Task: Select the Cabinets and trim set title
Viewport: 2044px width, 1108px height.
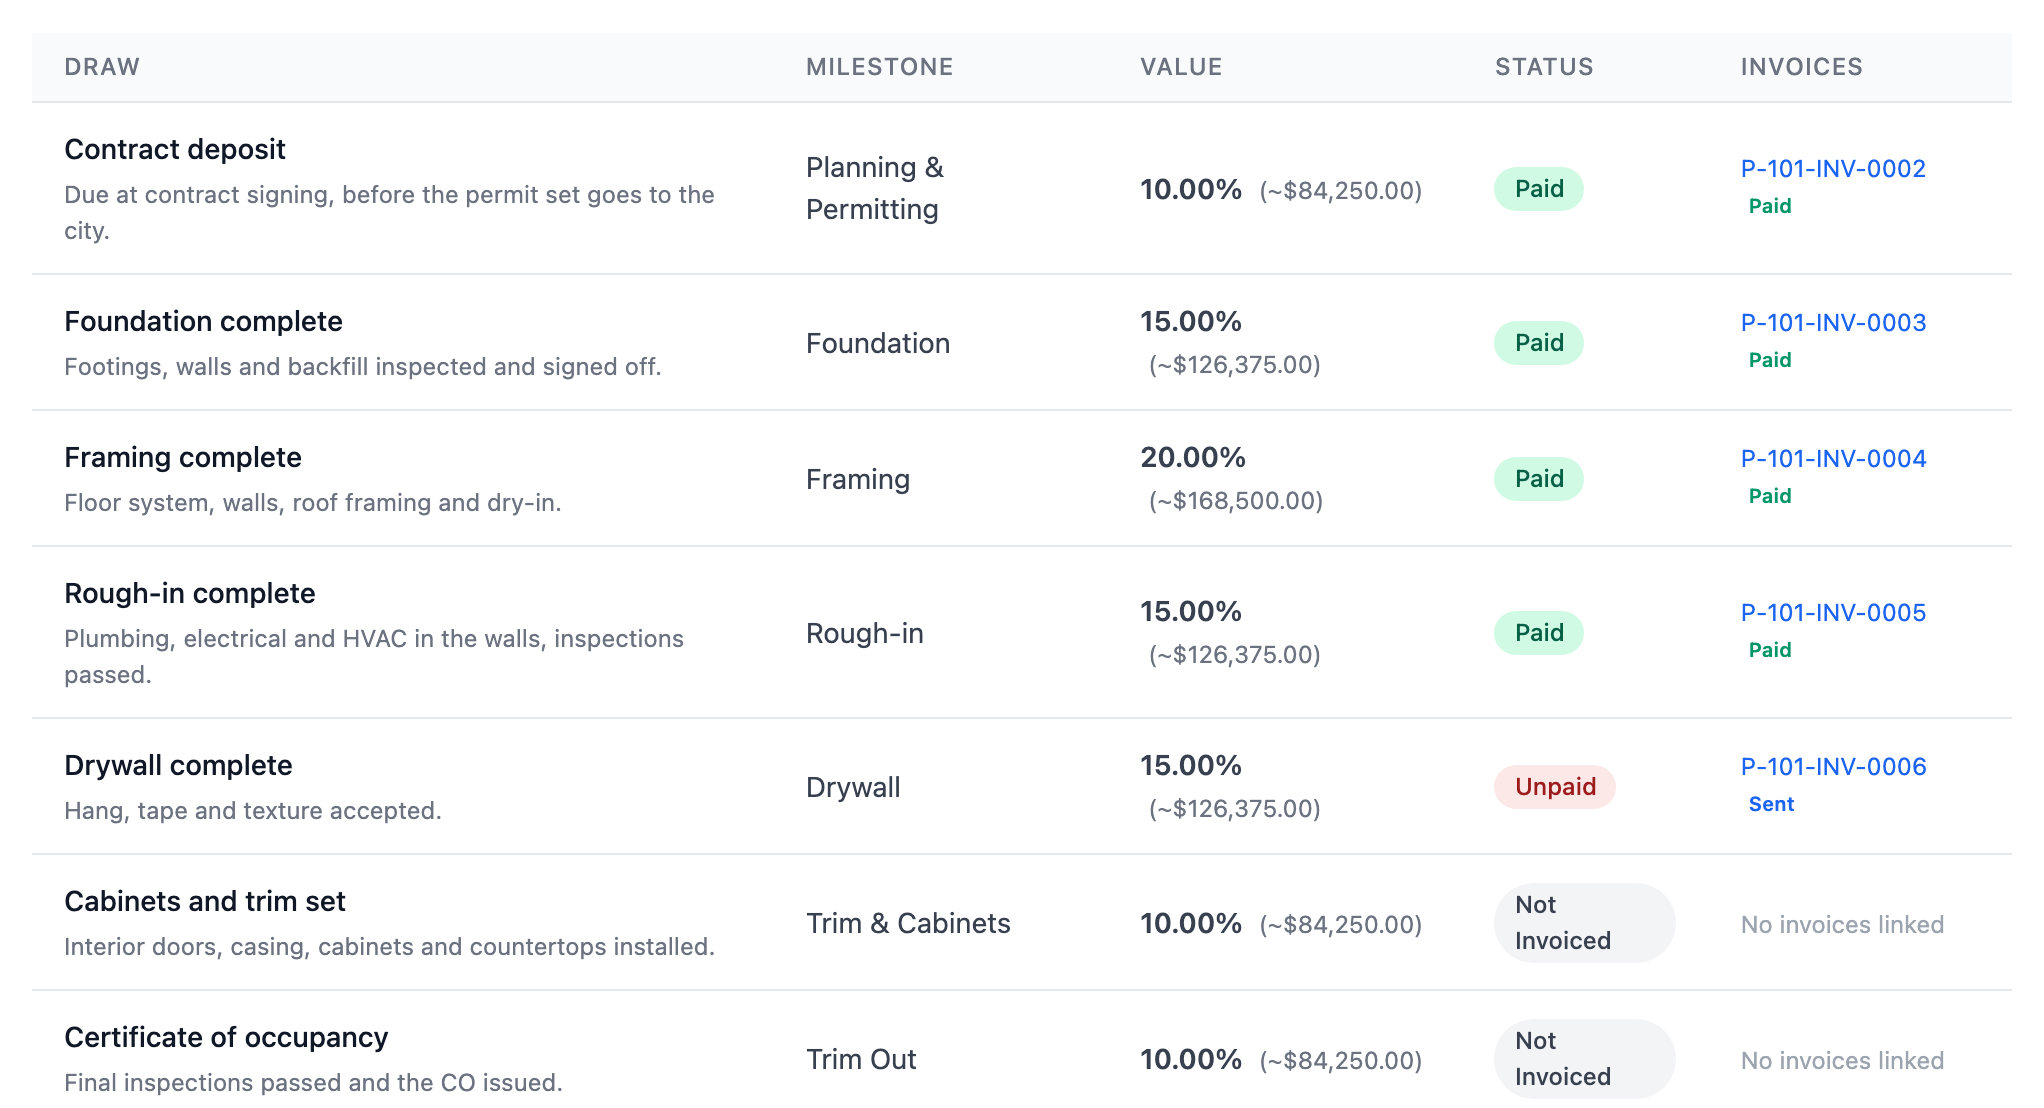Action: (205, 901)
